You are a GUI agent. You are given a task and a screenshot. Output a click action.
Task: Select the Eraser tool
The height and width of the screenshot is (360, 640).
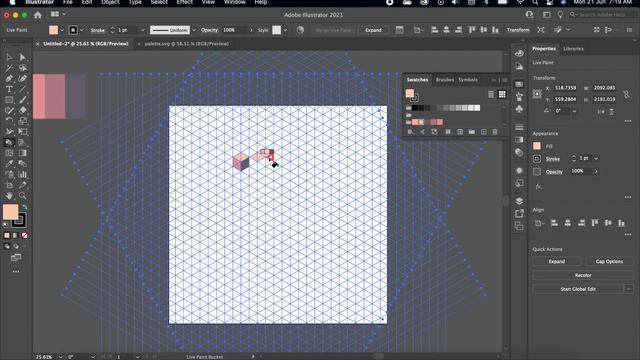tap(23, 110)
